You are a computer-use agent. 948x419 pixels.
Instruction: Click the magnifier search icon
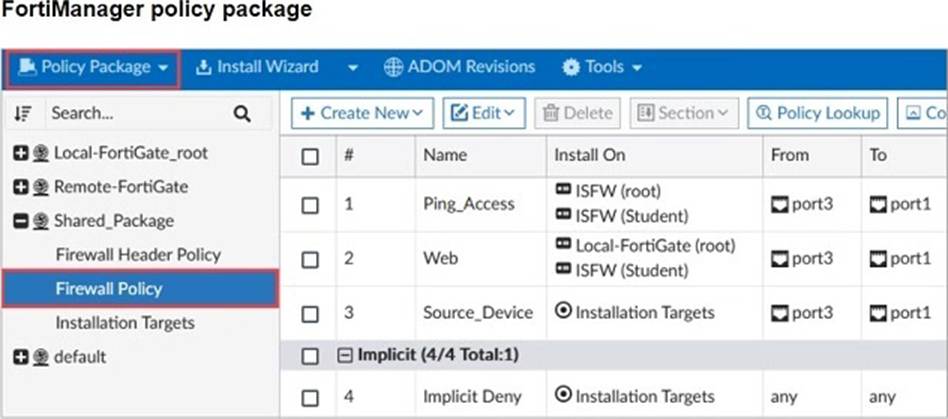pos(242,114)
